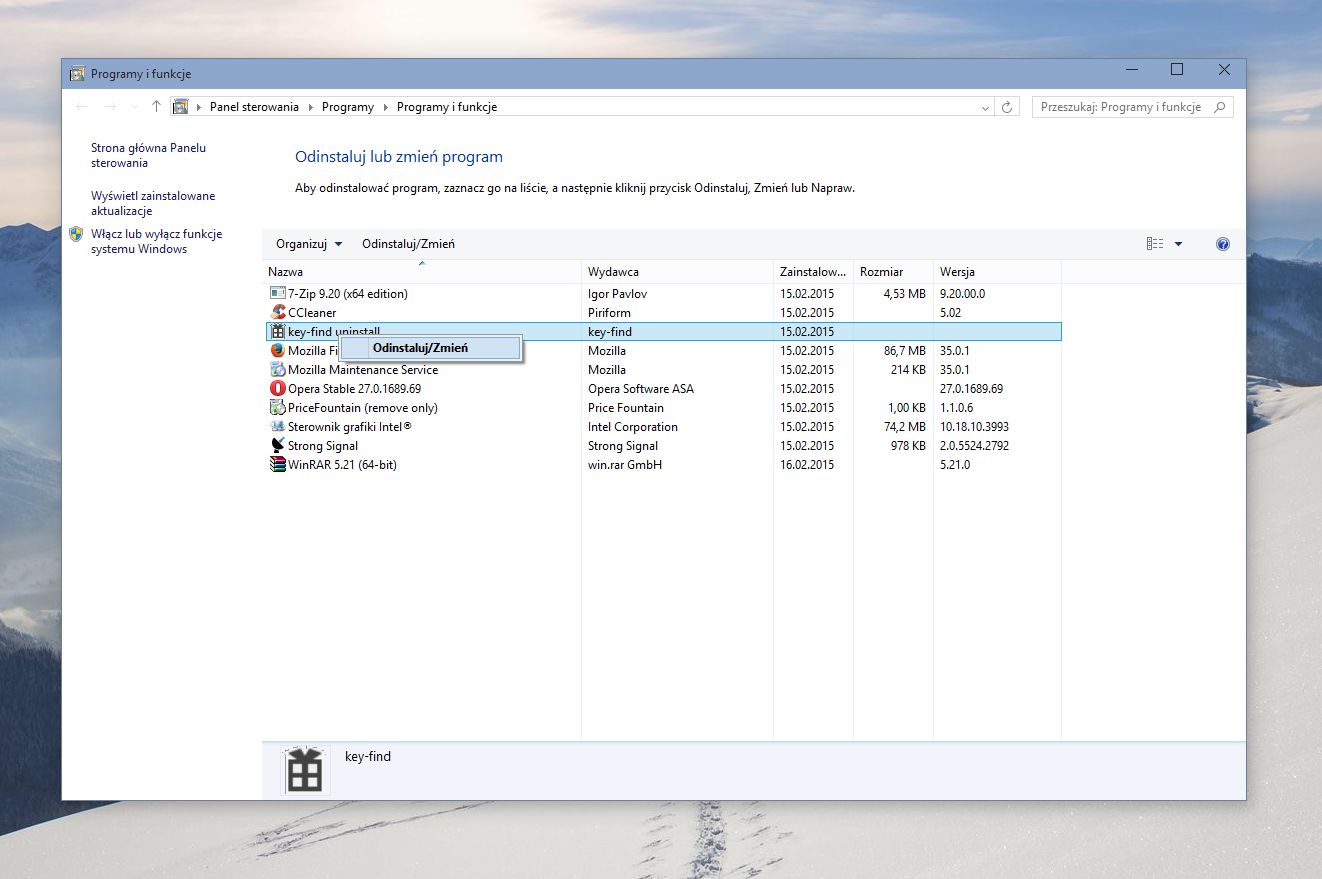Open Włącz lub wyłącz funkcje systemu Windows
The height and width of the screenshot is (879, 1322).
156,242
